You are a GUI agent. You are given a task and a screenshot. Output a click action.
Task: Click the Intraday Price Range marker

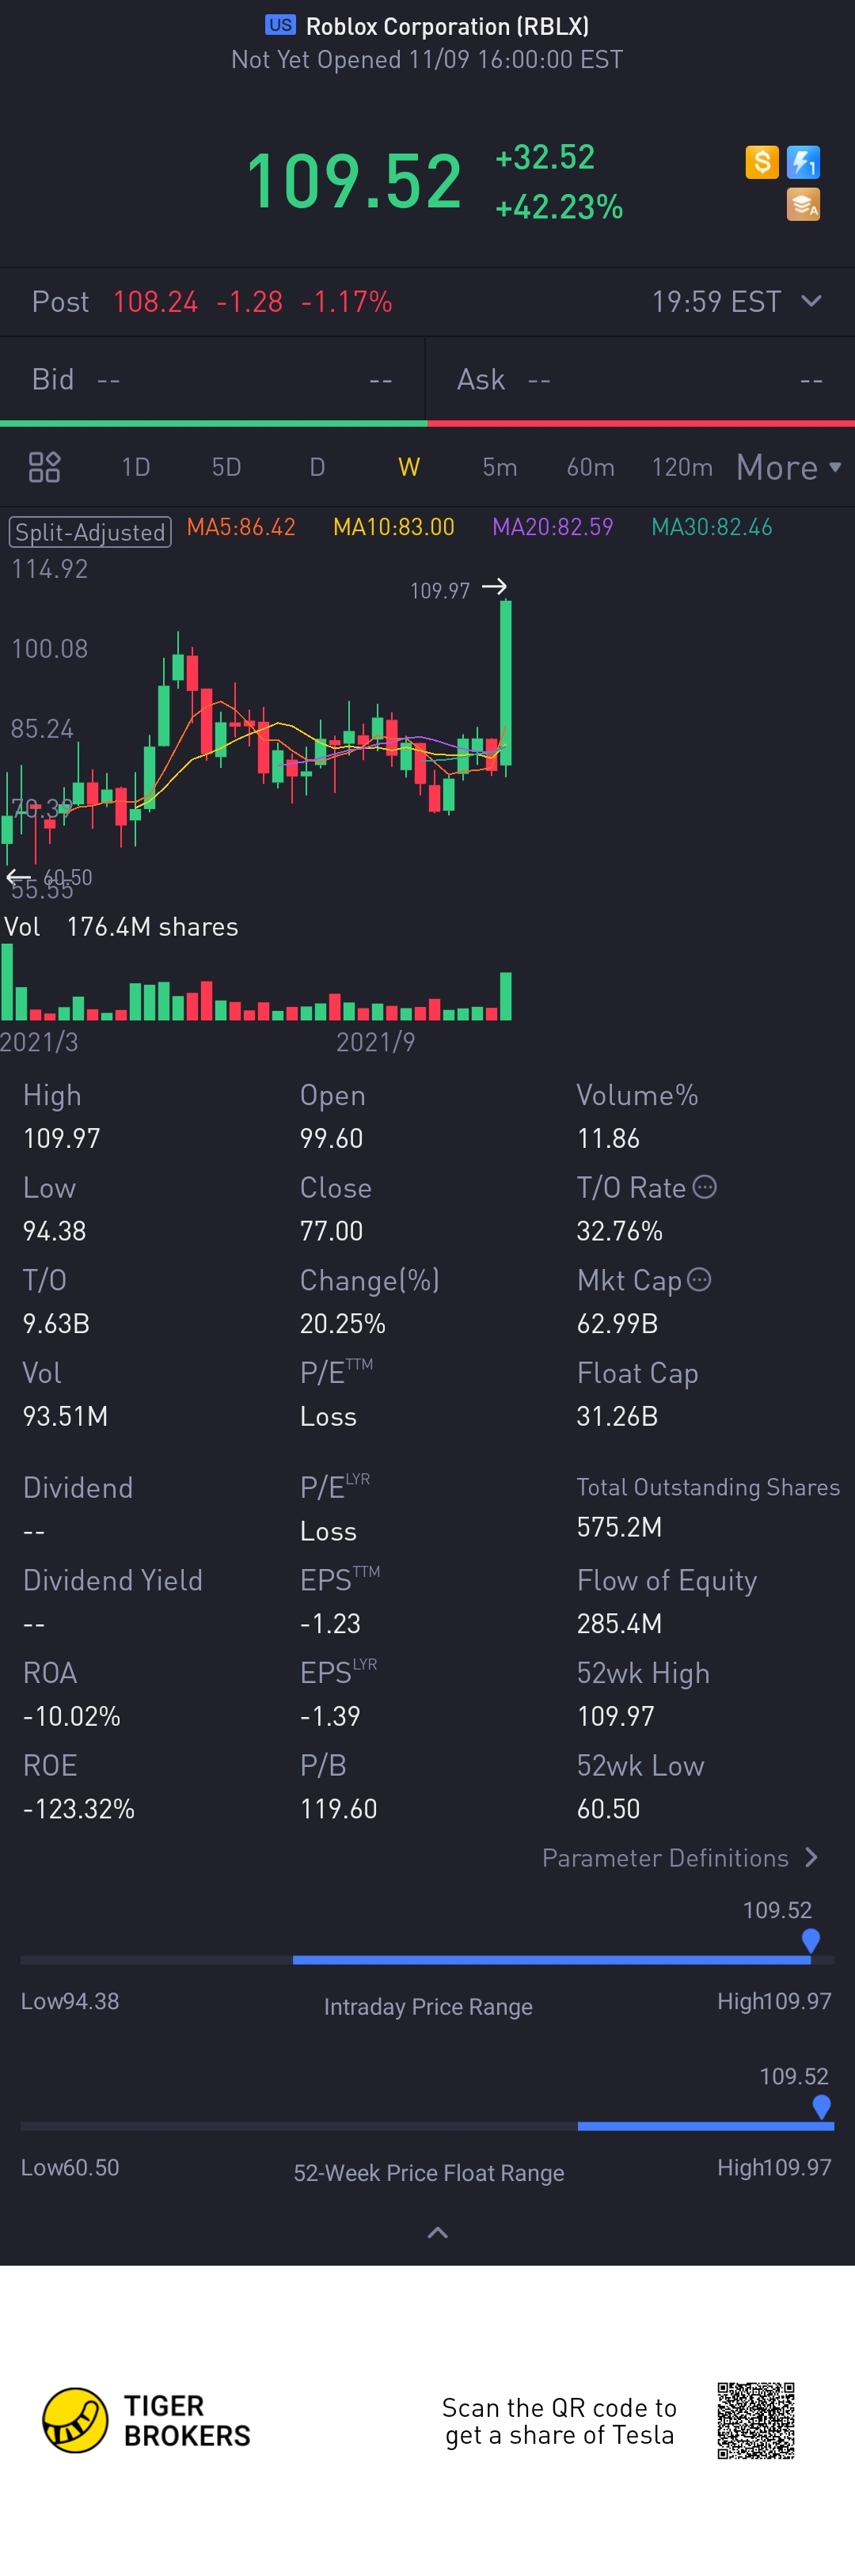coord(810,1940)
